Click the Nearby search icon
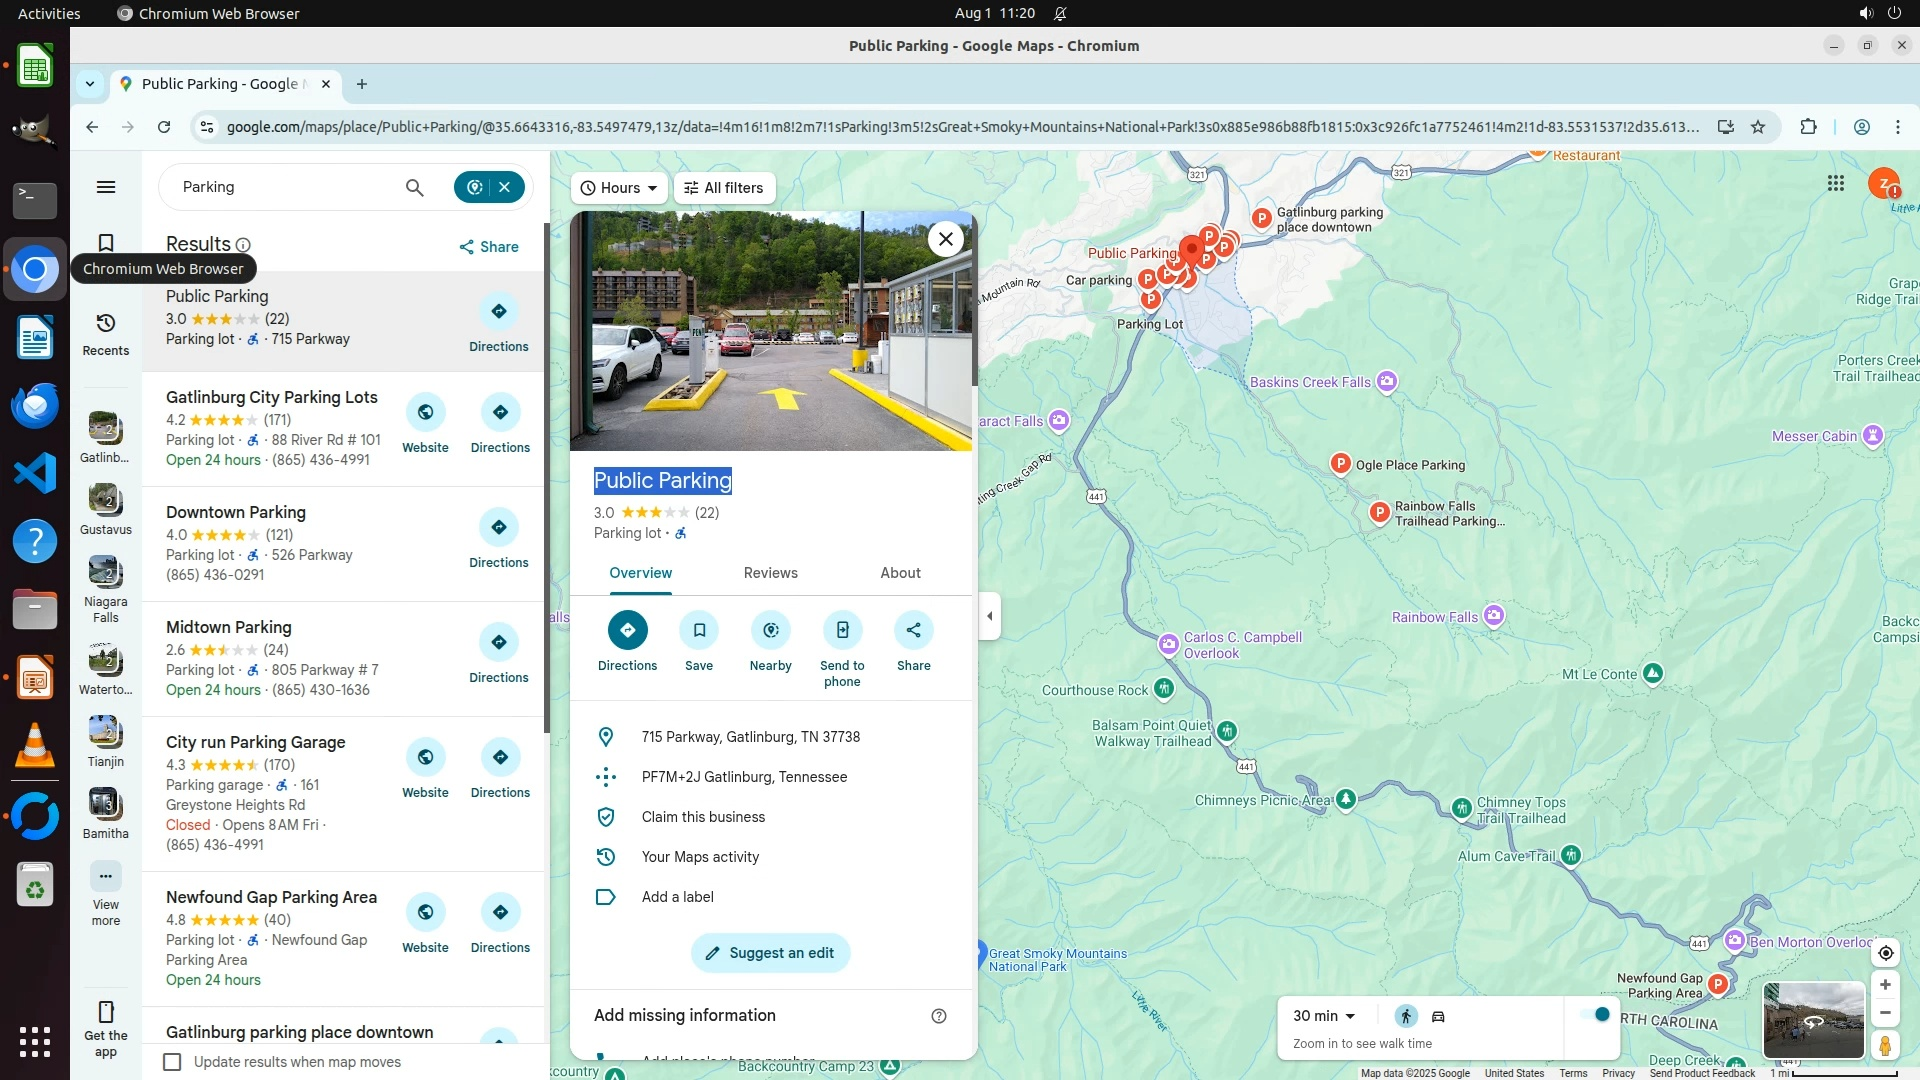The width and height of the screenshot is (1920, 1080). [770, 630]
